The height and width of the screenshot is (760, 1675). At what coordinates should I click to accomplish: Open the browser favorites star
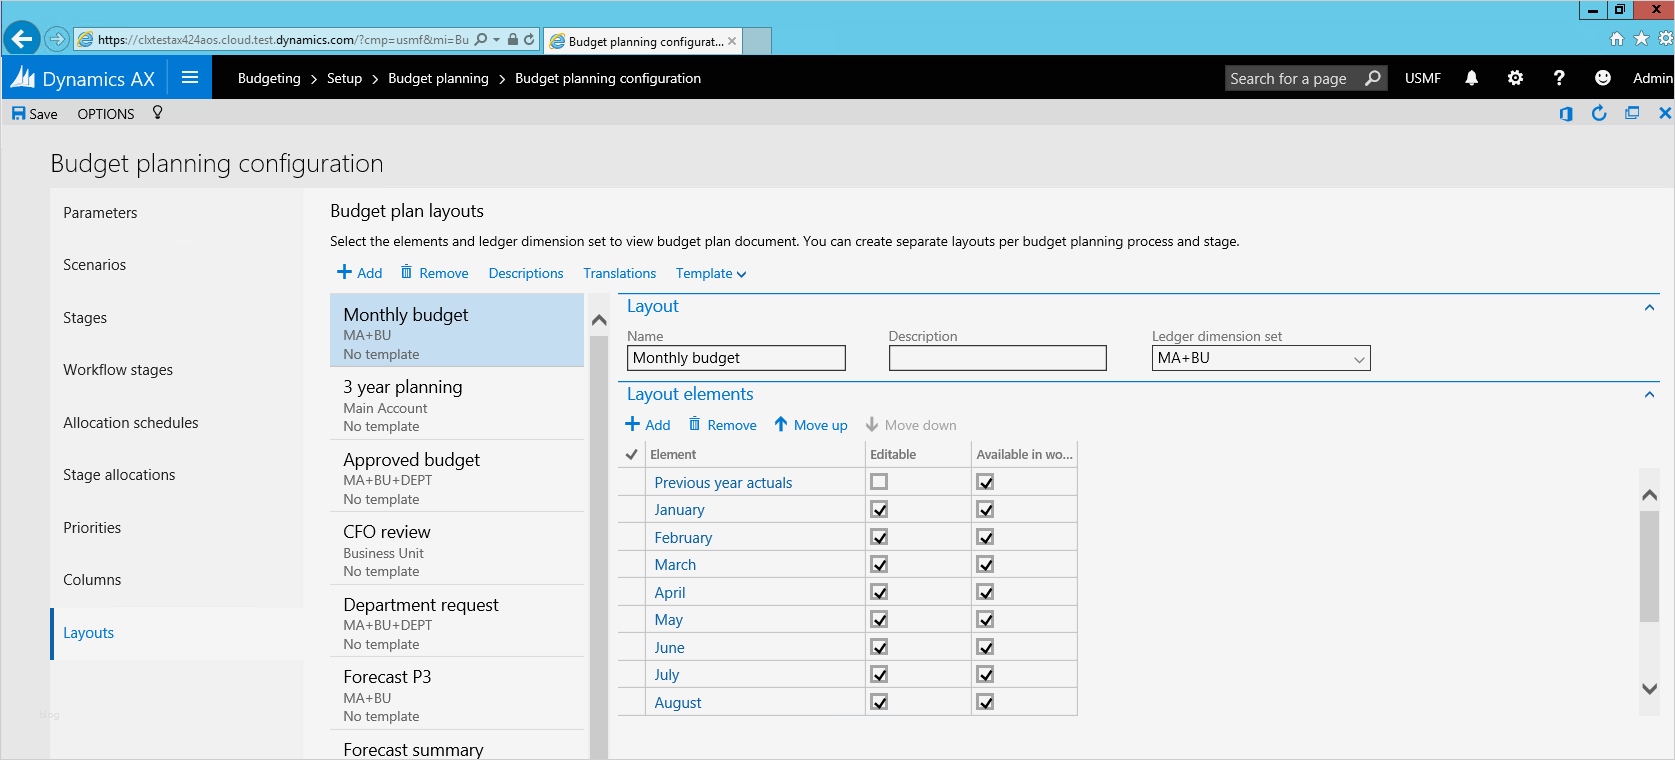[x=1641, y=39]
